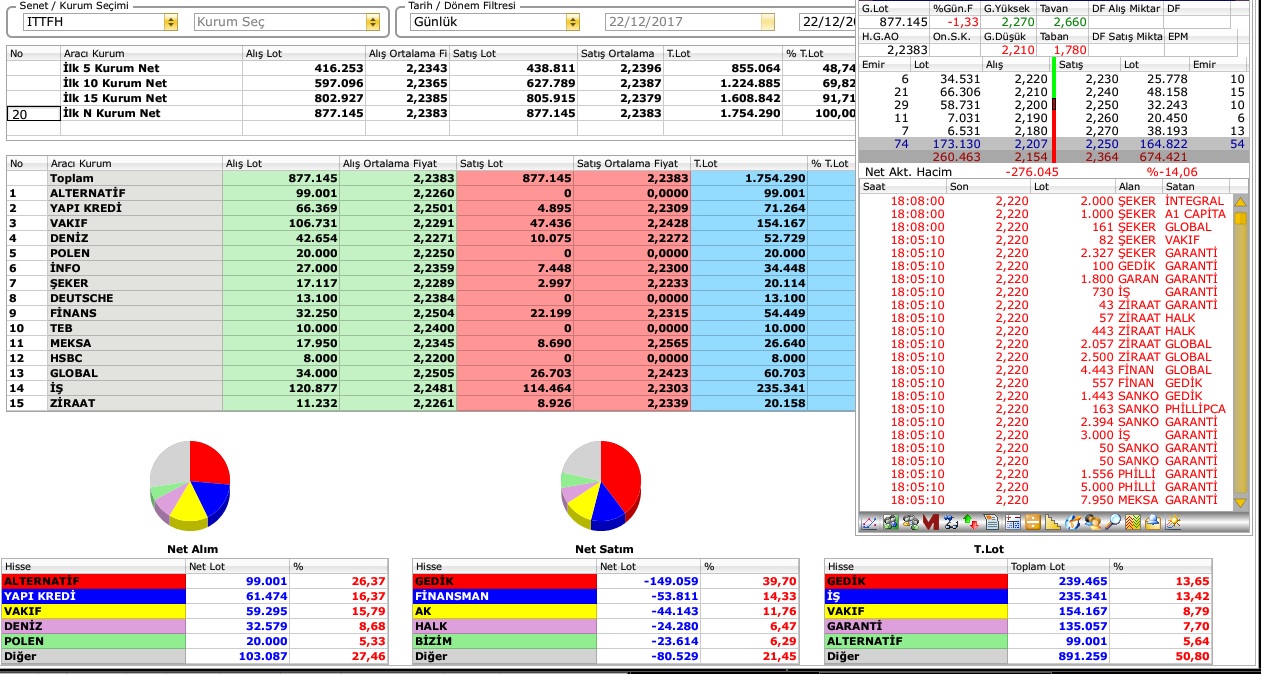Select the ALTERNATİF row in broker table

click(430, 193)
